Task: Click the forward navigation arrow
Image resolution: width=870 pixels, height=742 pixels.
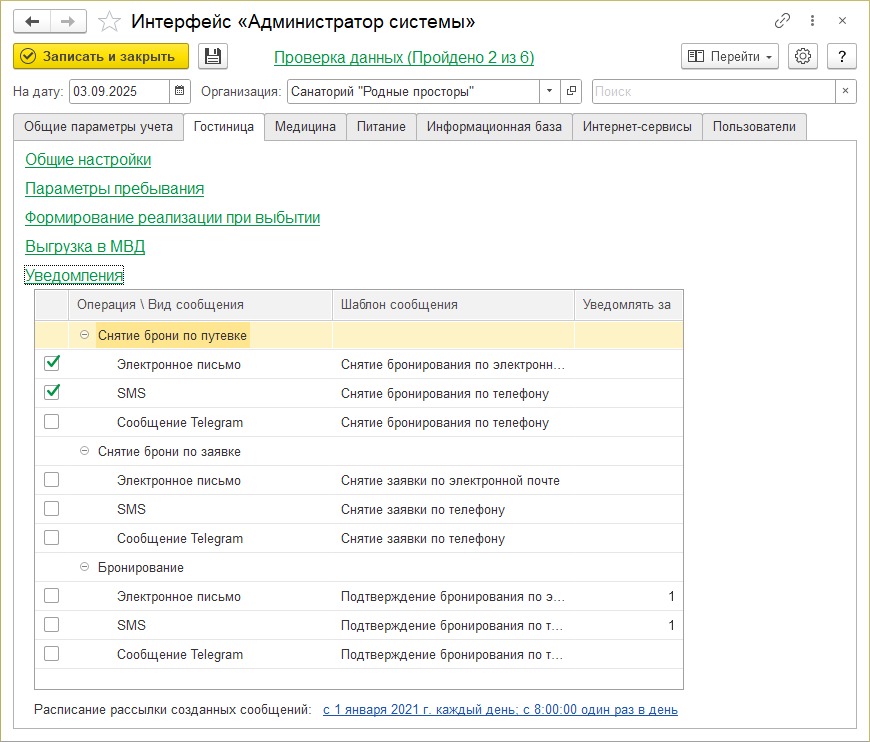Action: pyautogui.click(x=68, y=21)
